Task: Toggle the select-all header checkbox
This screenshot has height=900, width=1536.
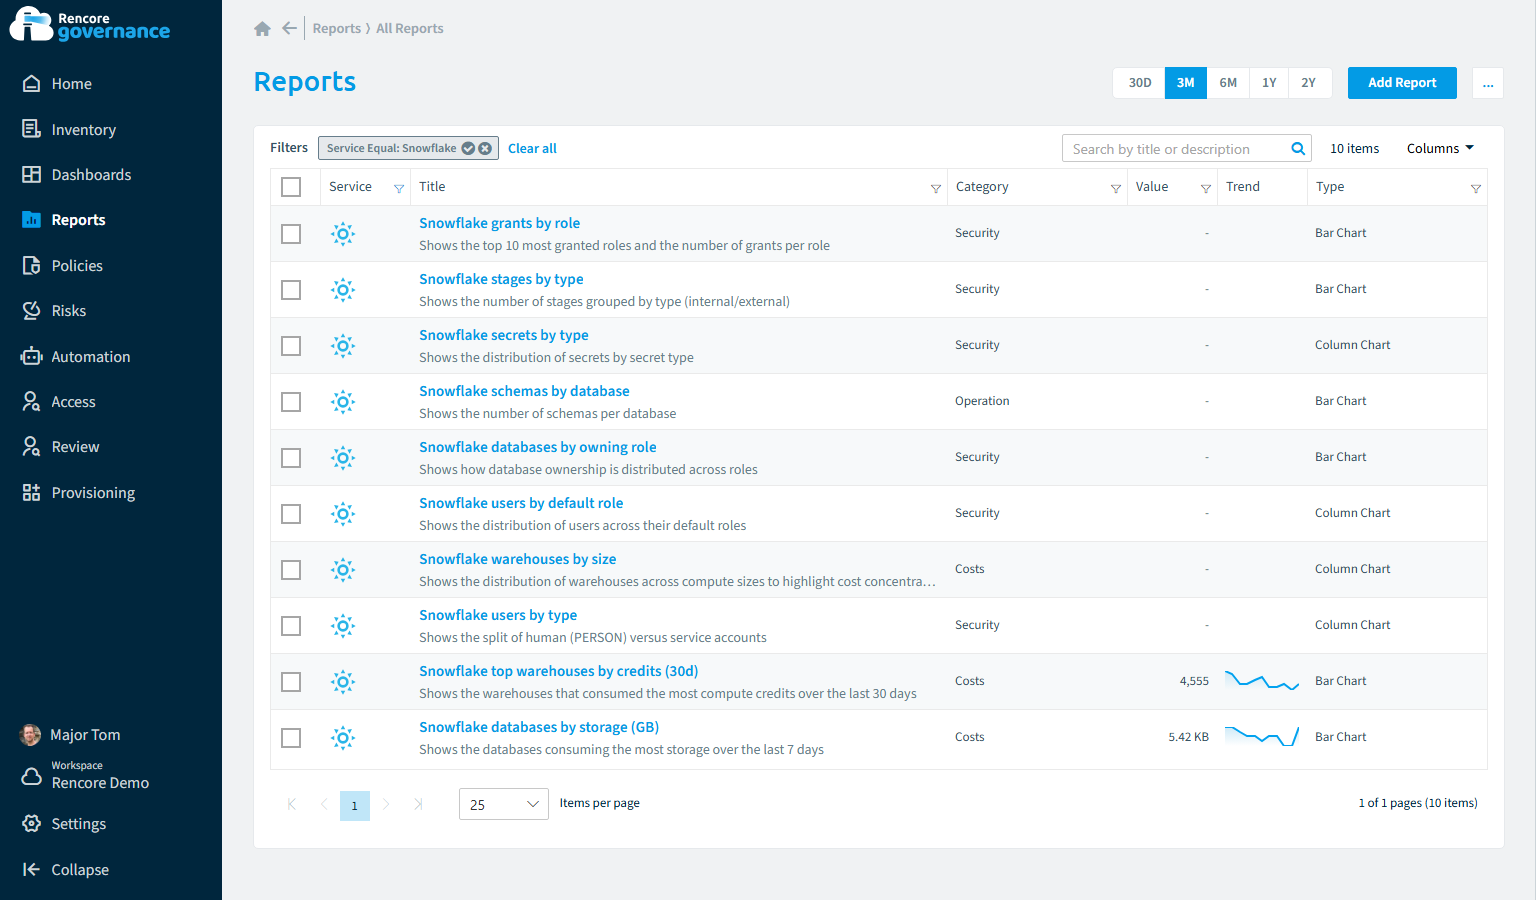Action: coord(291,187)
